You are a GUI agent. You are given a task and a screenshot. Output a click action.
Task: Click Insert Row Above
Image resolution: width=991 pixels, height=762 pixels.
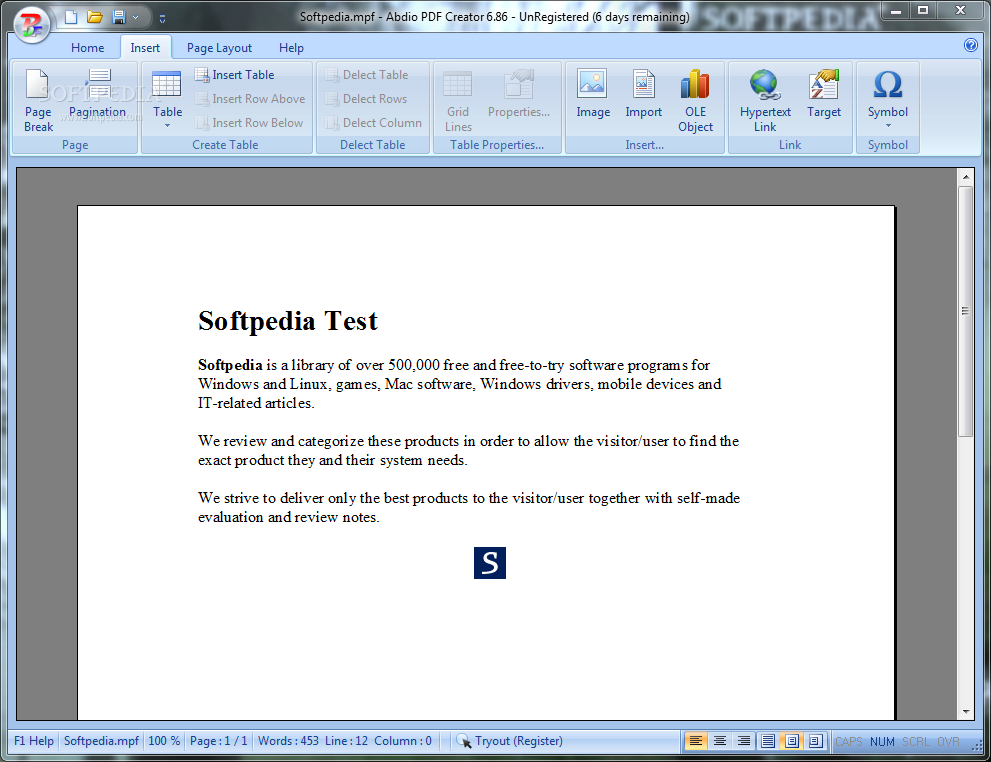[x=250, y=99]
